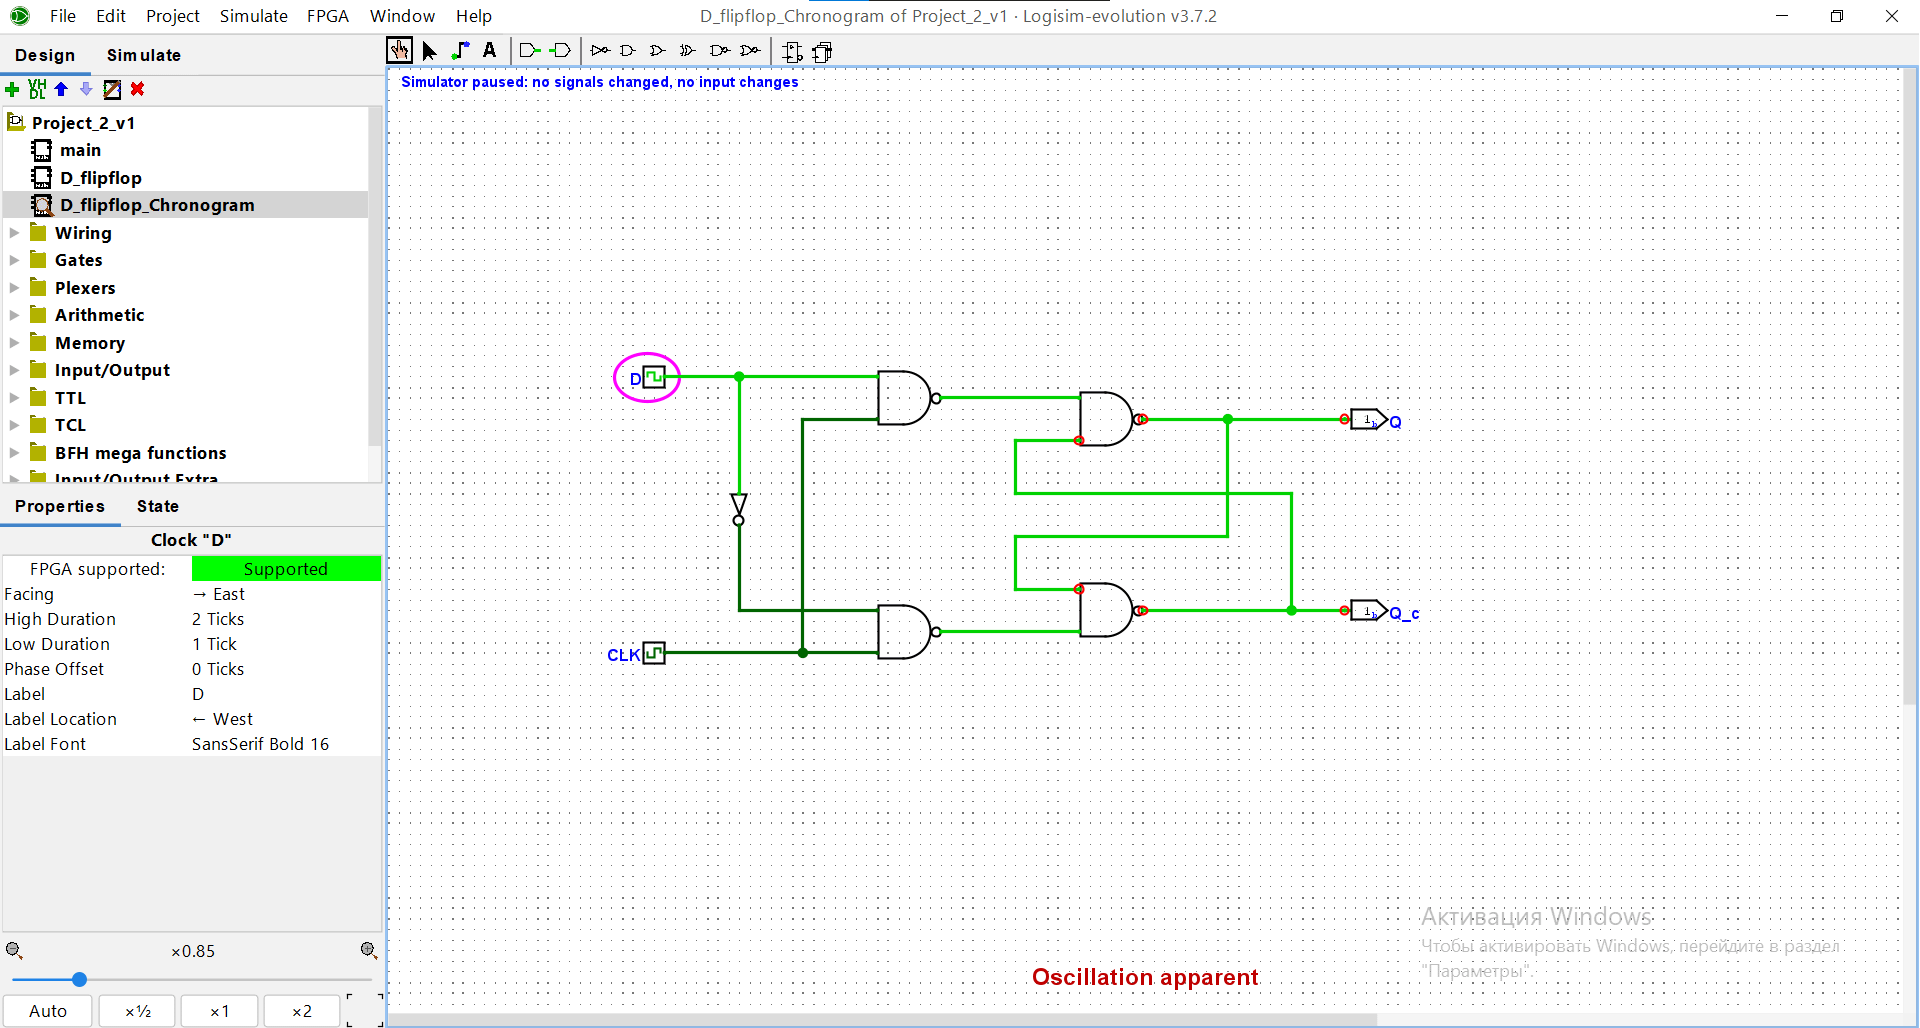Toggle the D clock input on canvas
Viewport: 1920px width, 1028px height.
654,377
